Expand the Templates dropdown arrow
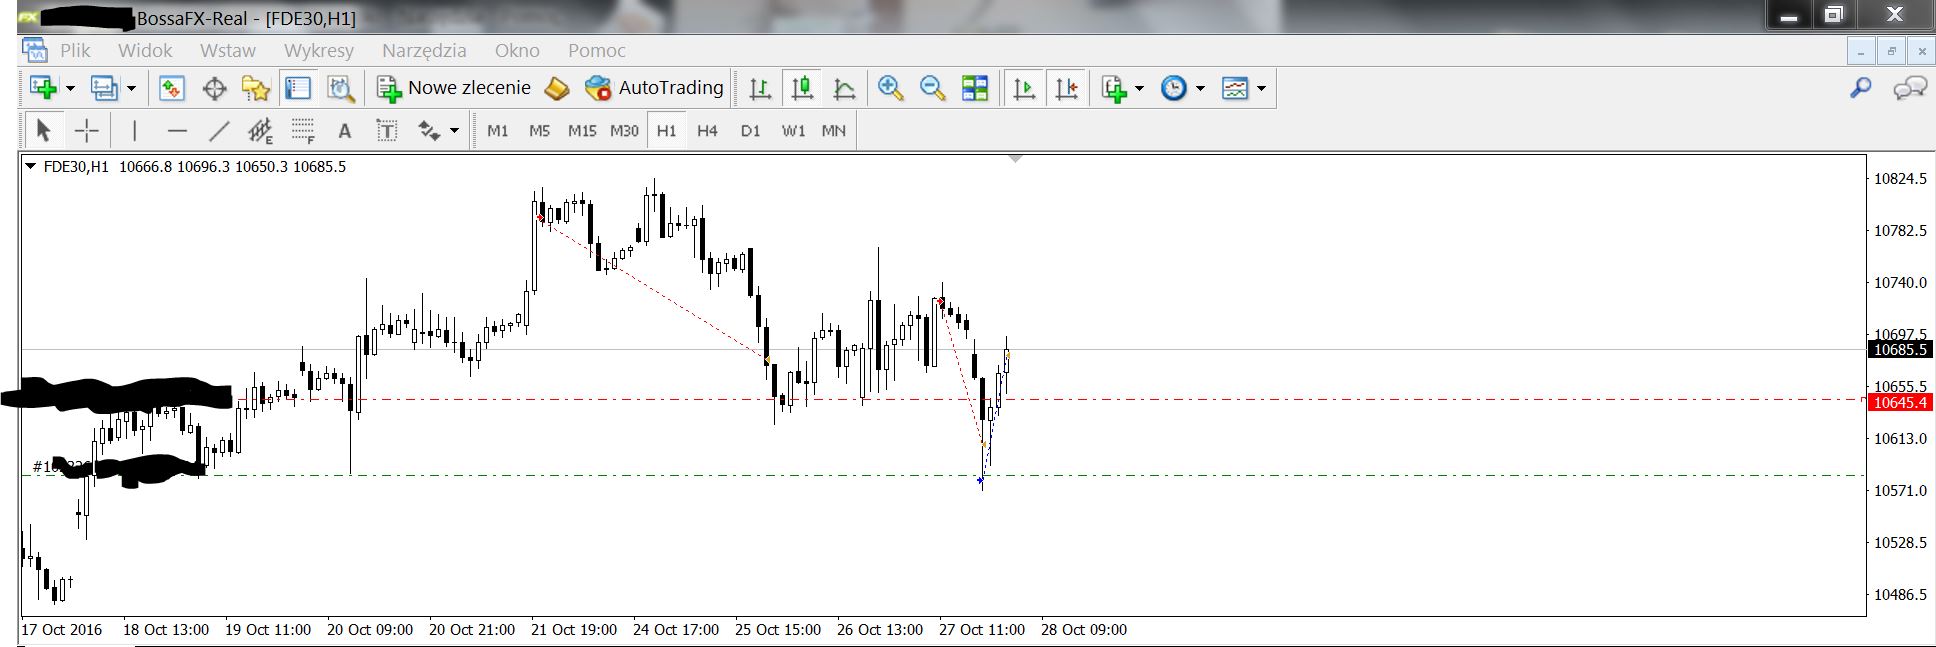Screen dimensions: 1936x647 coord(1262,89)
